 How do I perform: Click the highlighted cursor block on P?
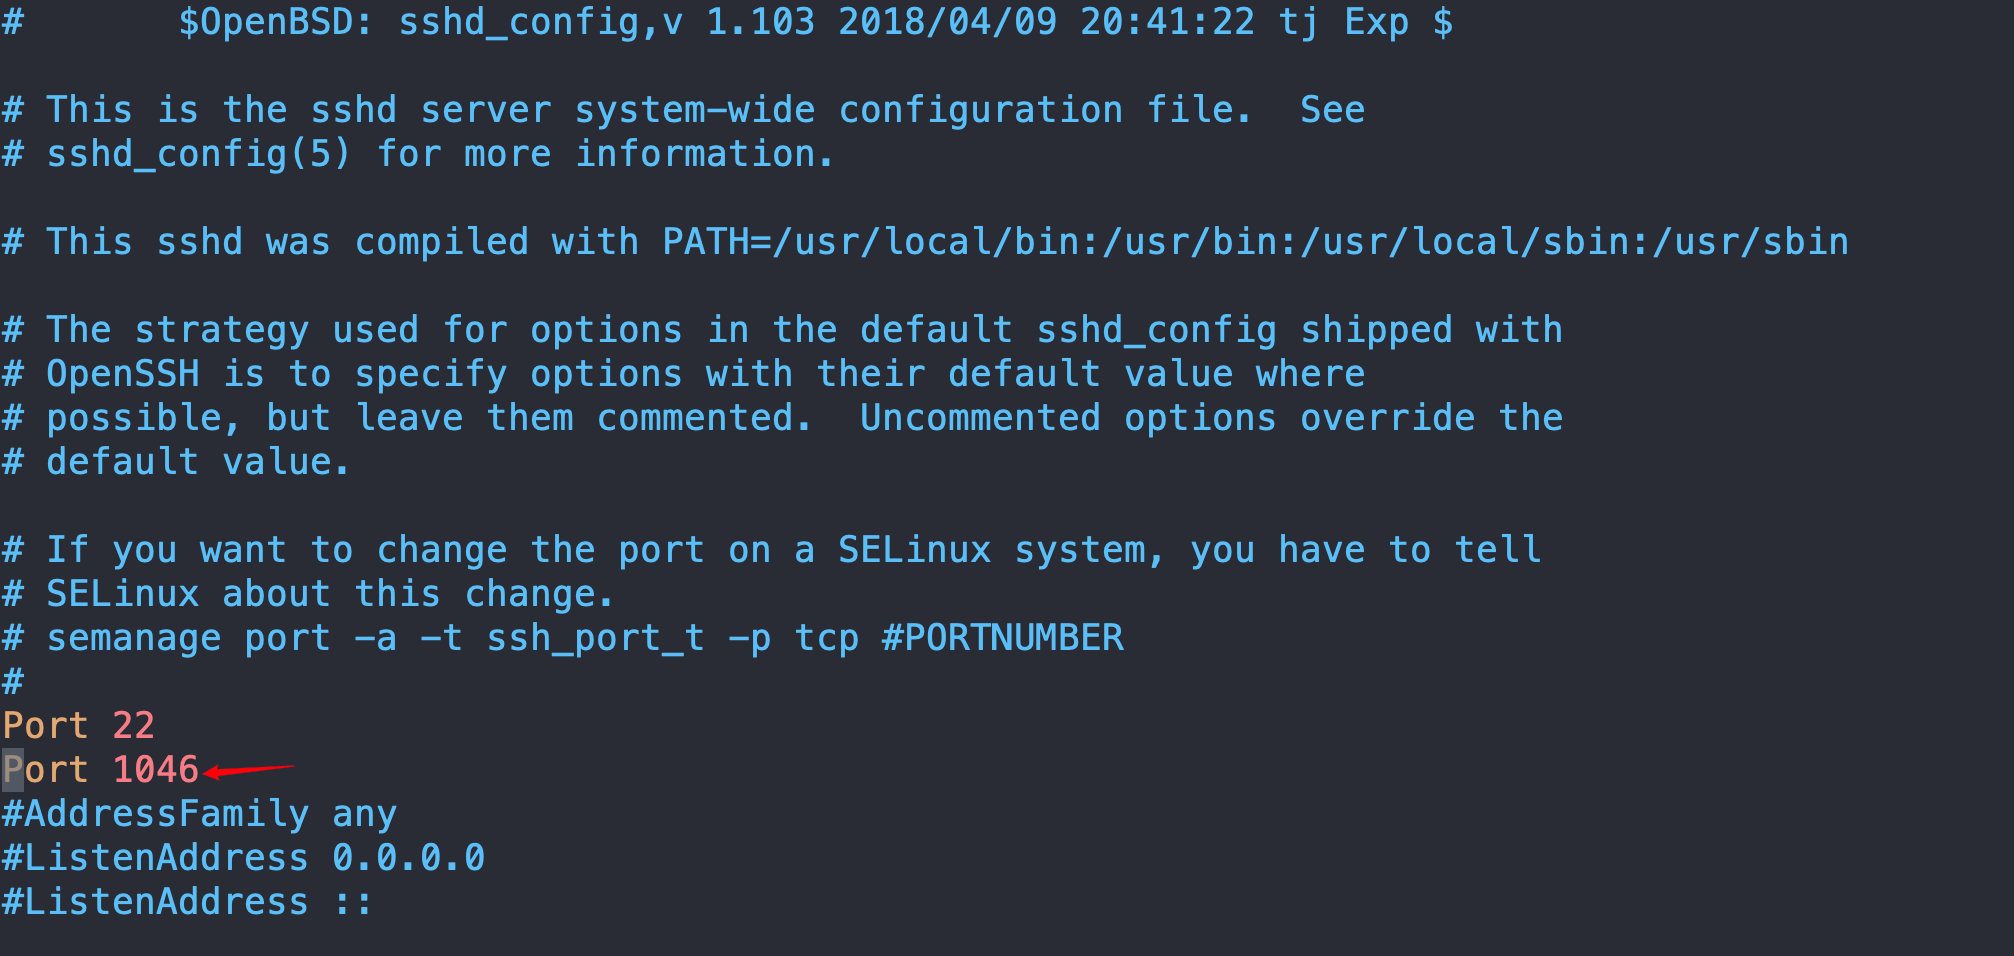click(x=13, y=769)
